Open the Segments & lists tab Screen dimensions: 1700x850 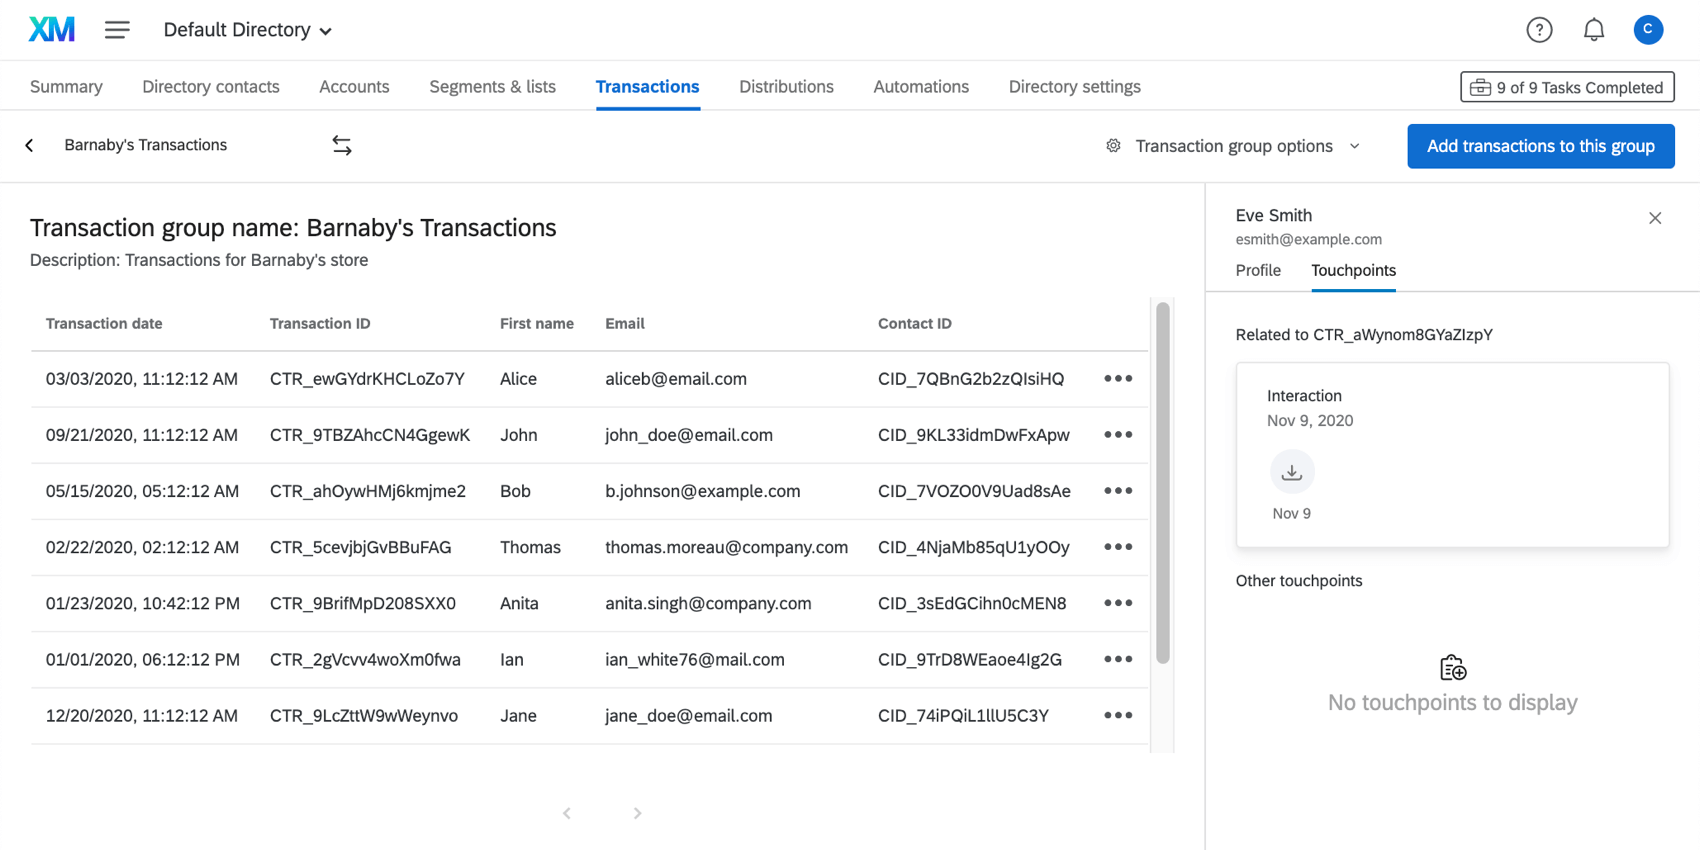coord(492,87)
